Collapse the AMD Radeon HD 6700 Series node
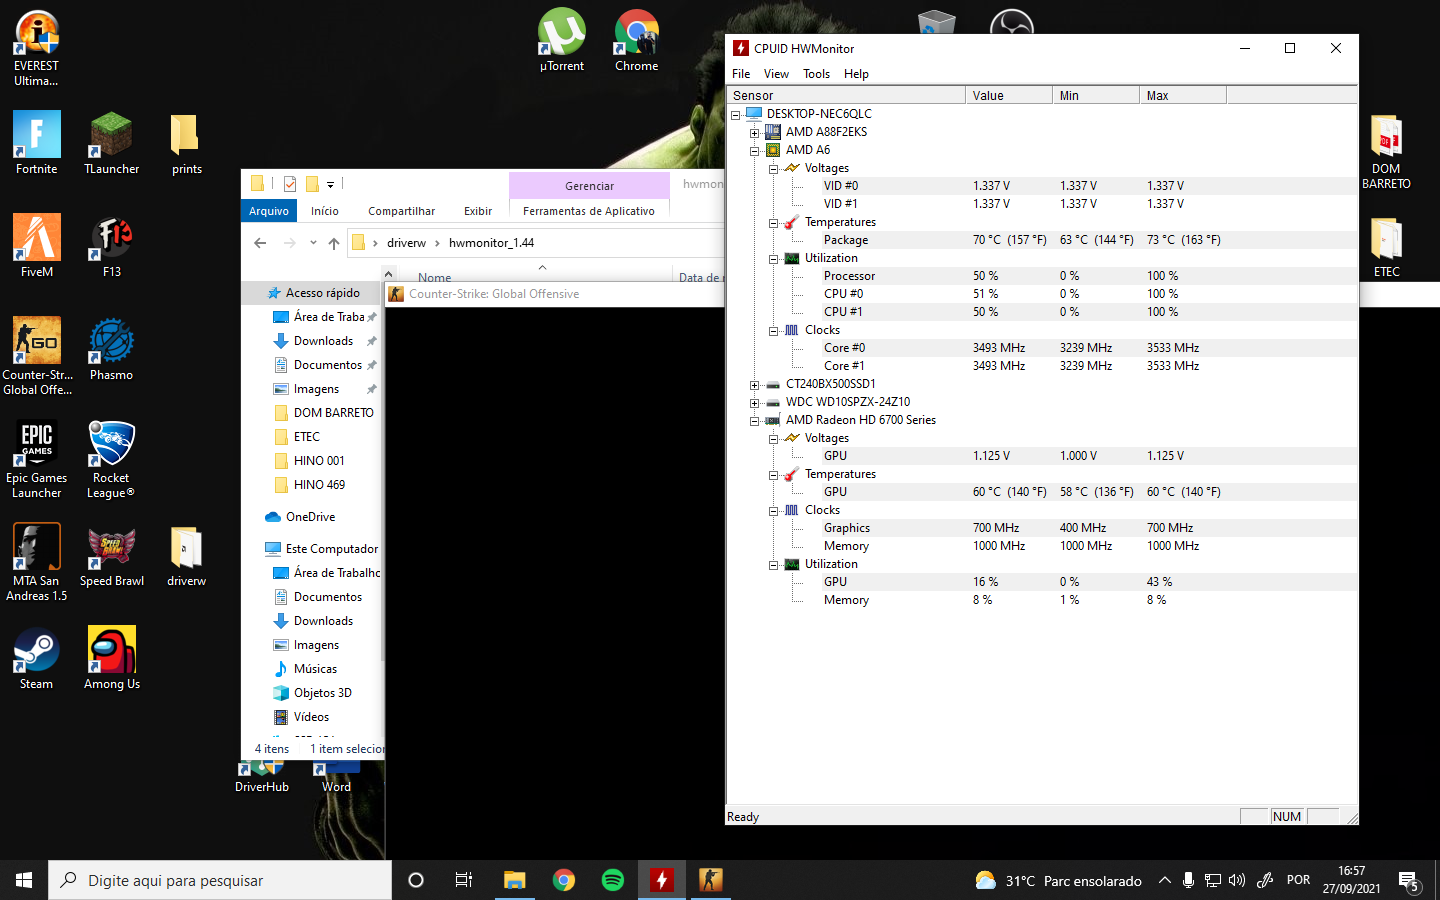 click(x=755, y=420)
